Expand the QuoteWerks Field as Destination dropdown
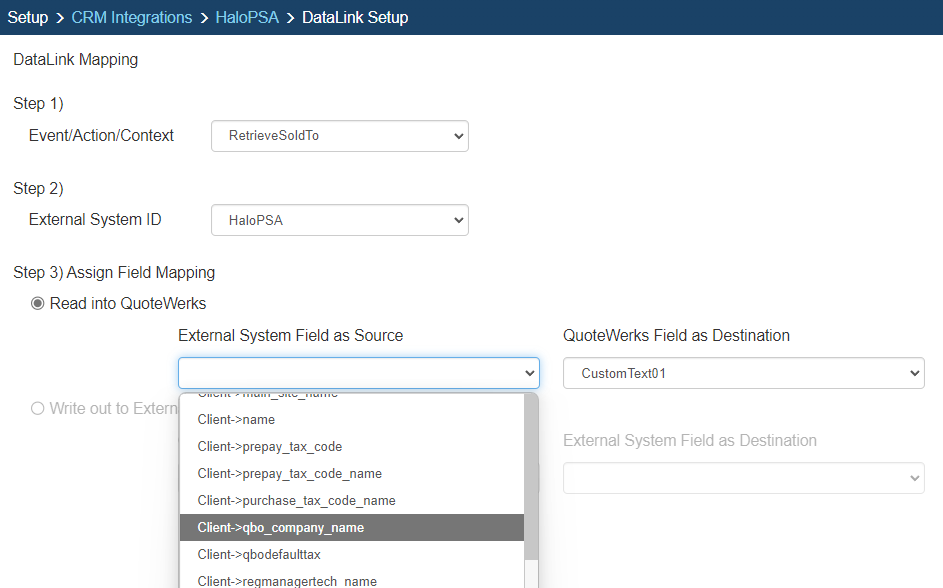 point(743,373)
